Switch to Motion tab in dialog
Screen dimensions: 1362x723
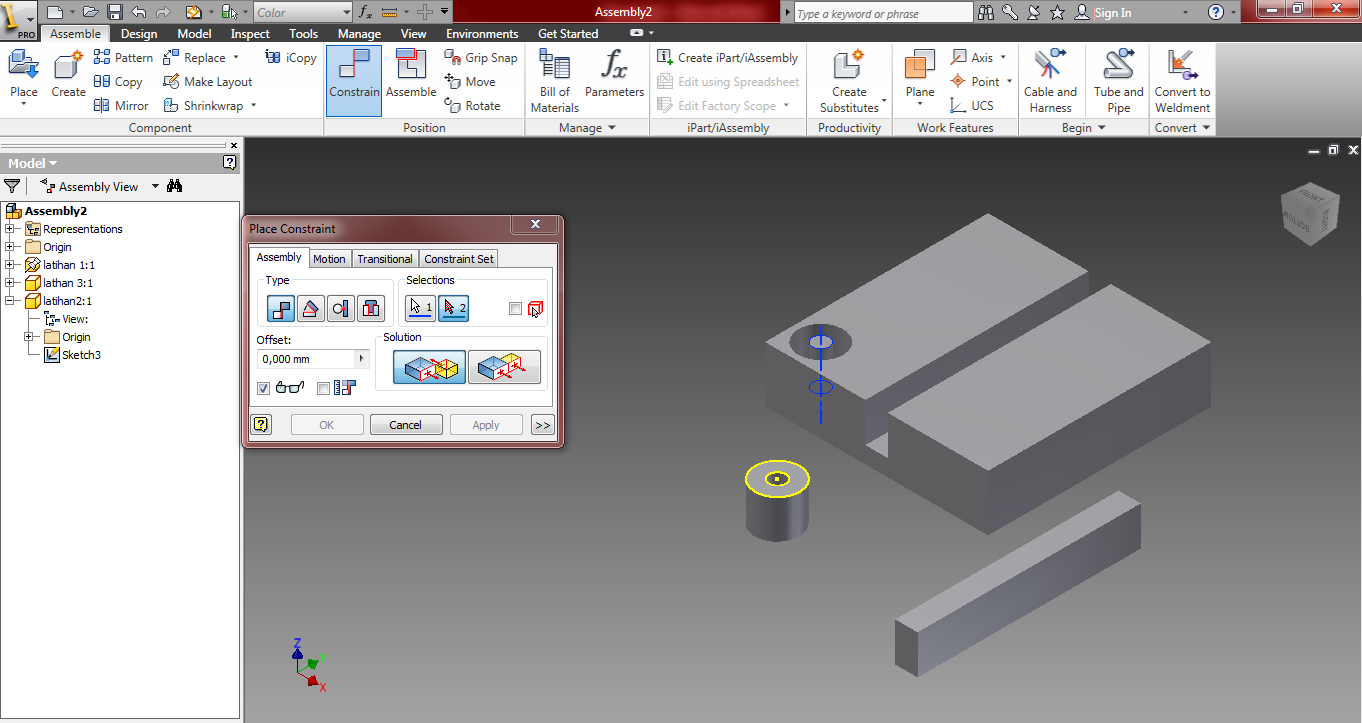click(329, 259)
